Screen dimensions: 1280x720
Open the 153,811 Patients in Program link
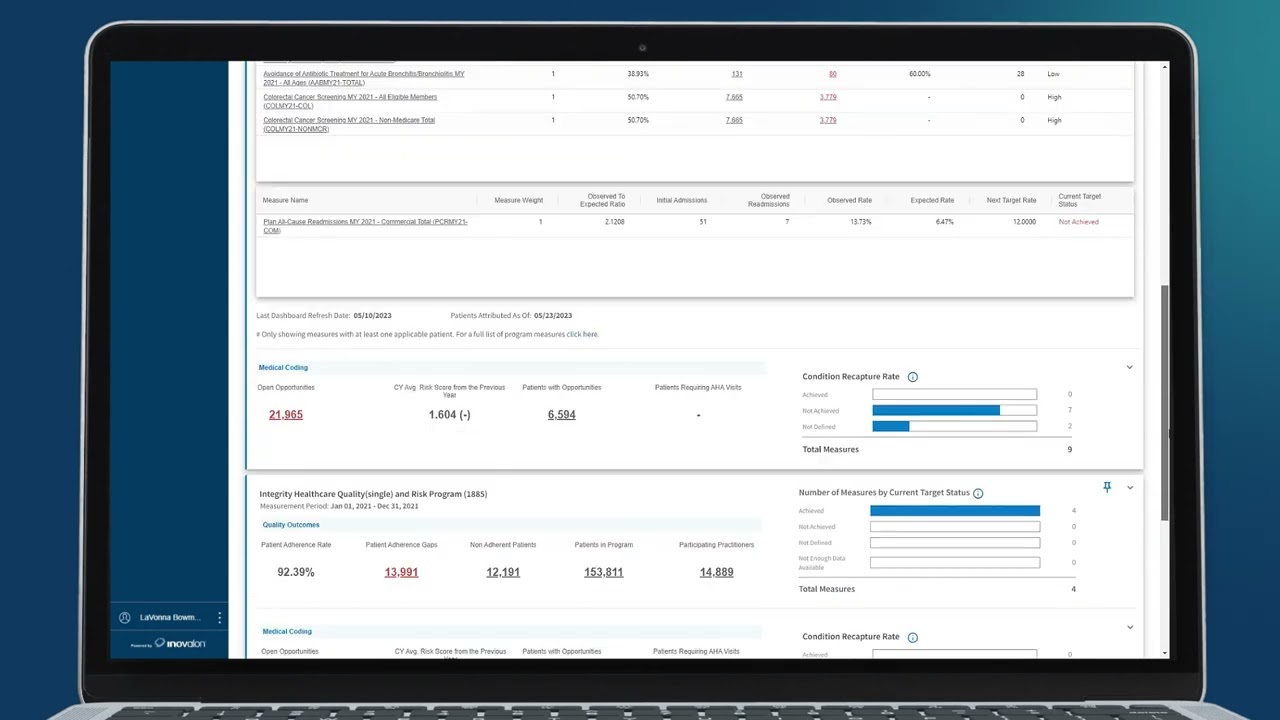tap(603, 572)
